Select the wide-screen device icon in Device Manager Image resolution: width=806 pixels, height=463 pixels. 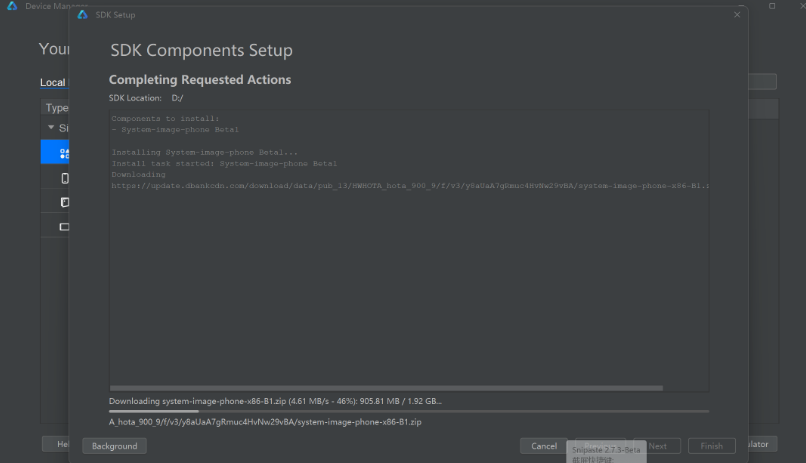click(x=64, y=227)
